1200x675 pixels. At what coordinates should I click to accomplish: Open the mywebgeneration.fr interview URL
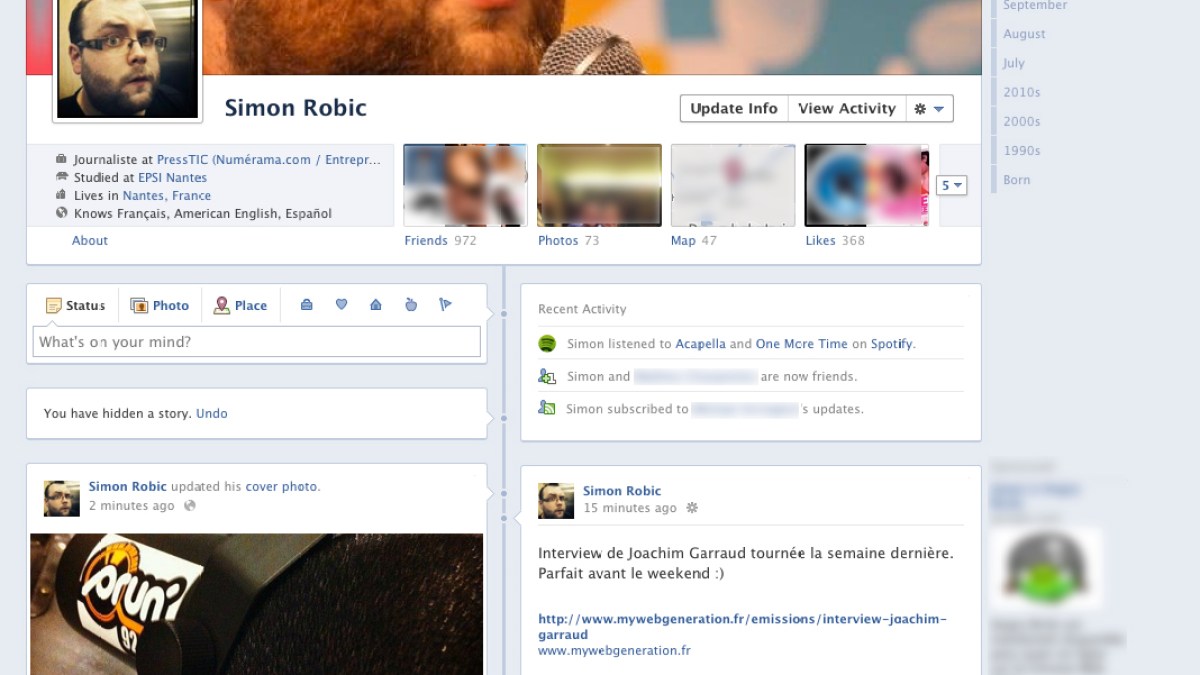tap(742, 627)
